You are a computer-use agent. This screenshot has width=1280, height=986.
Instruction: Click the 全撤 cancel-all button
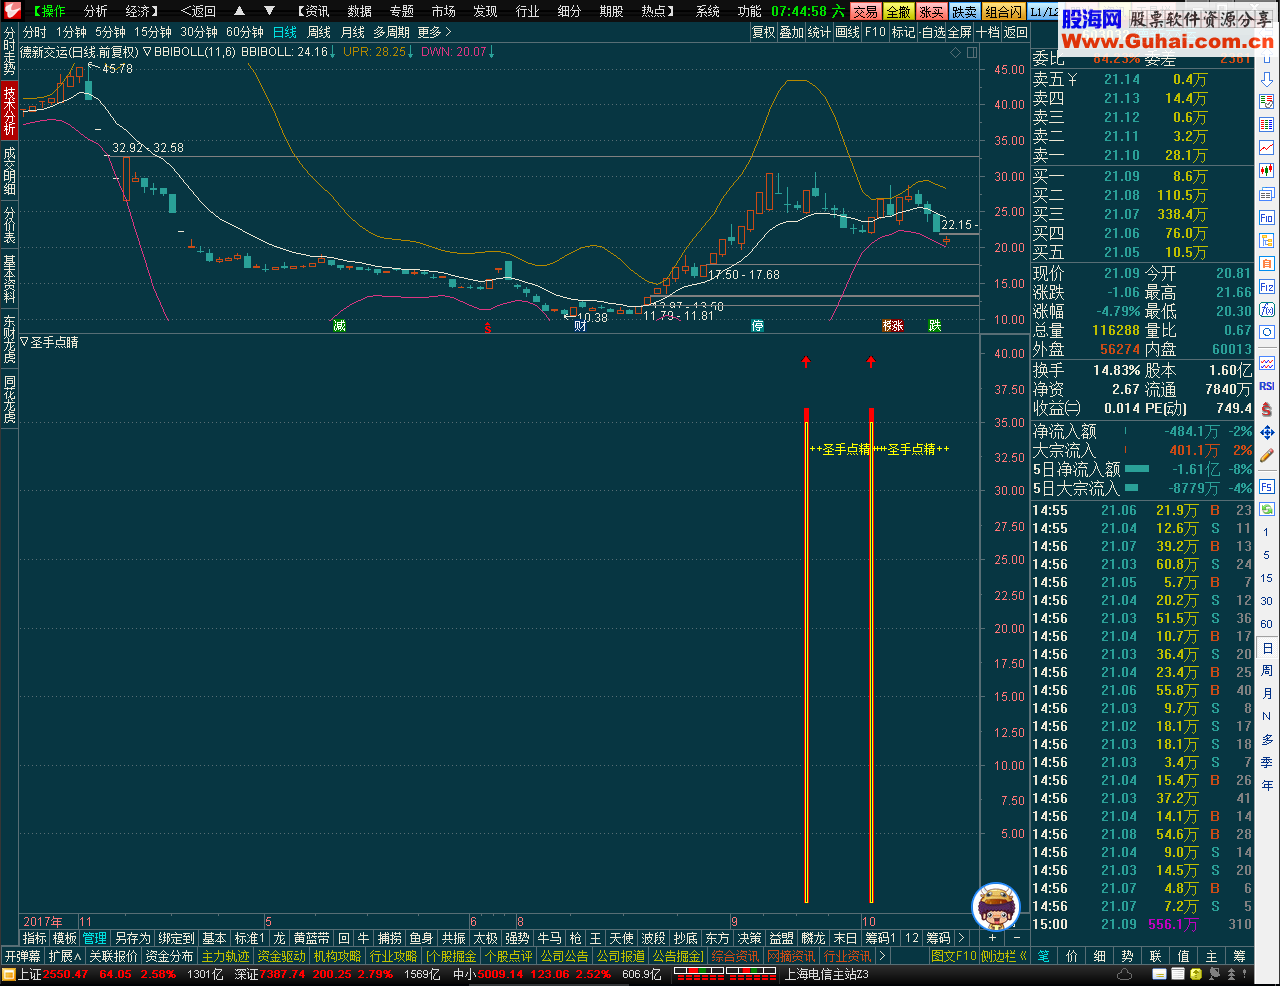[898, 11]
